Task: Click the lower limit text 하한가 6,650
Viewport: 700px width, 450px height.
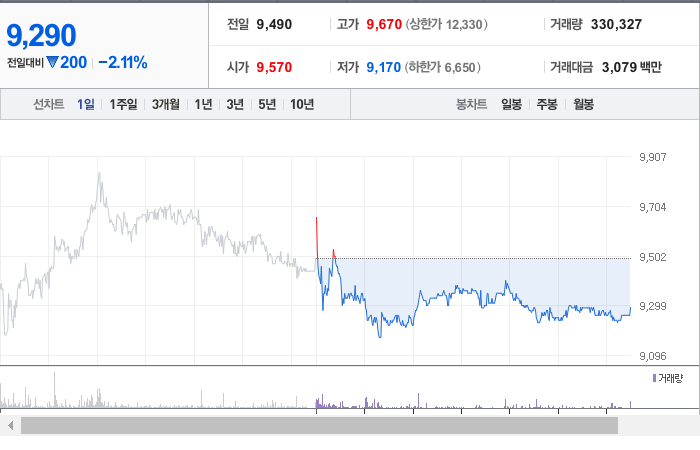Action: click(x=442, y=67)
